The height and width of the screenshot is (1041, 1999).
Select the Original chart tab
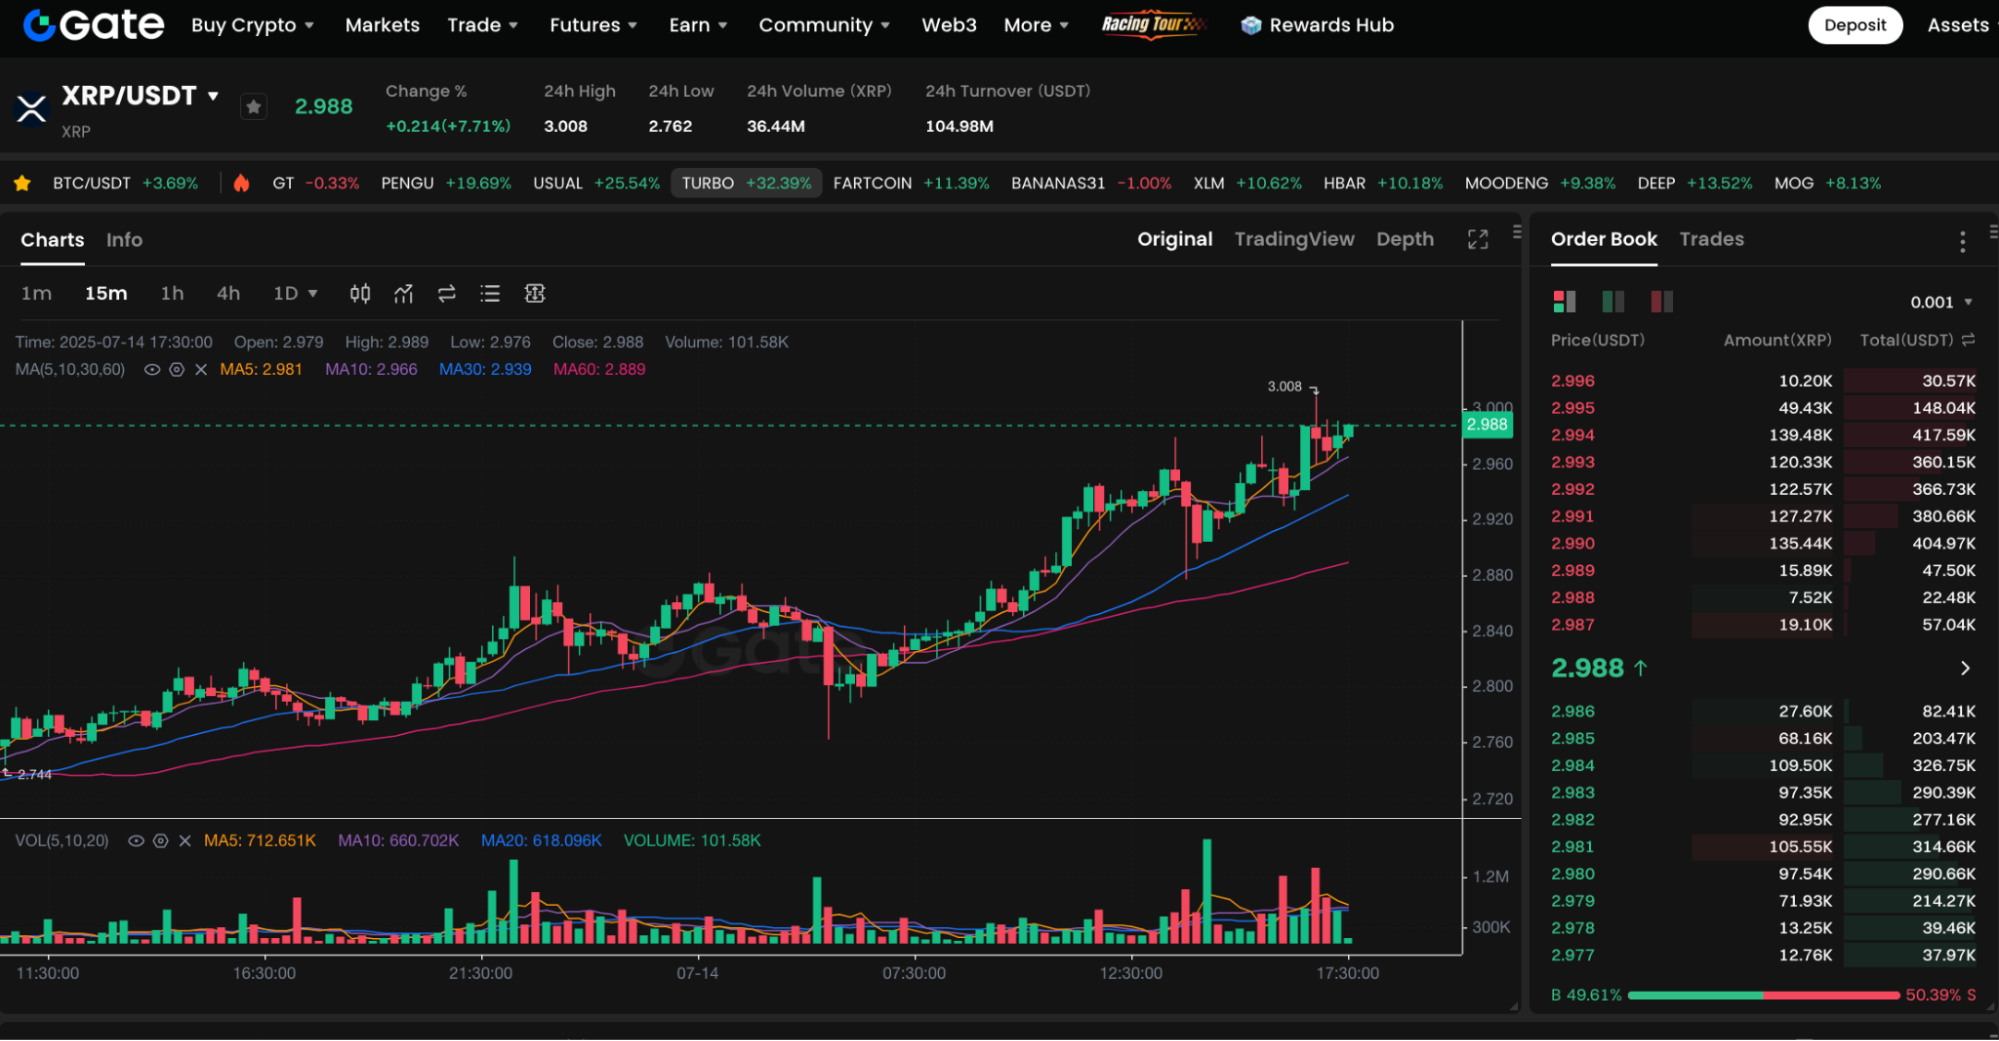1175,239
